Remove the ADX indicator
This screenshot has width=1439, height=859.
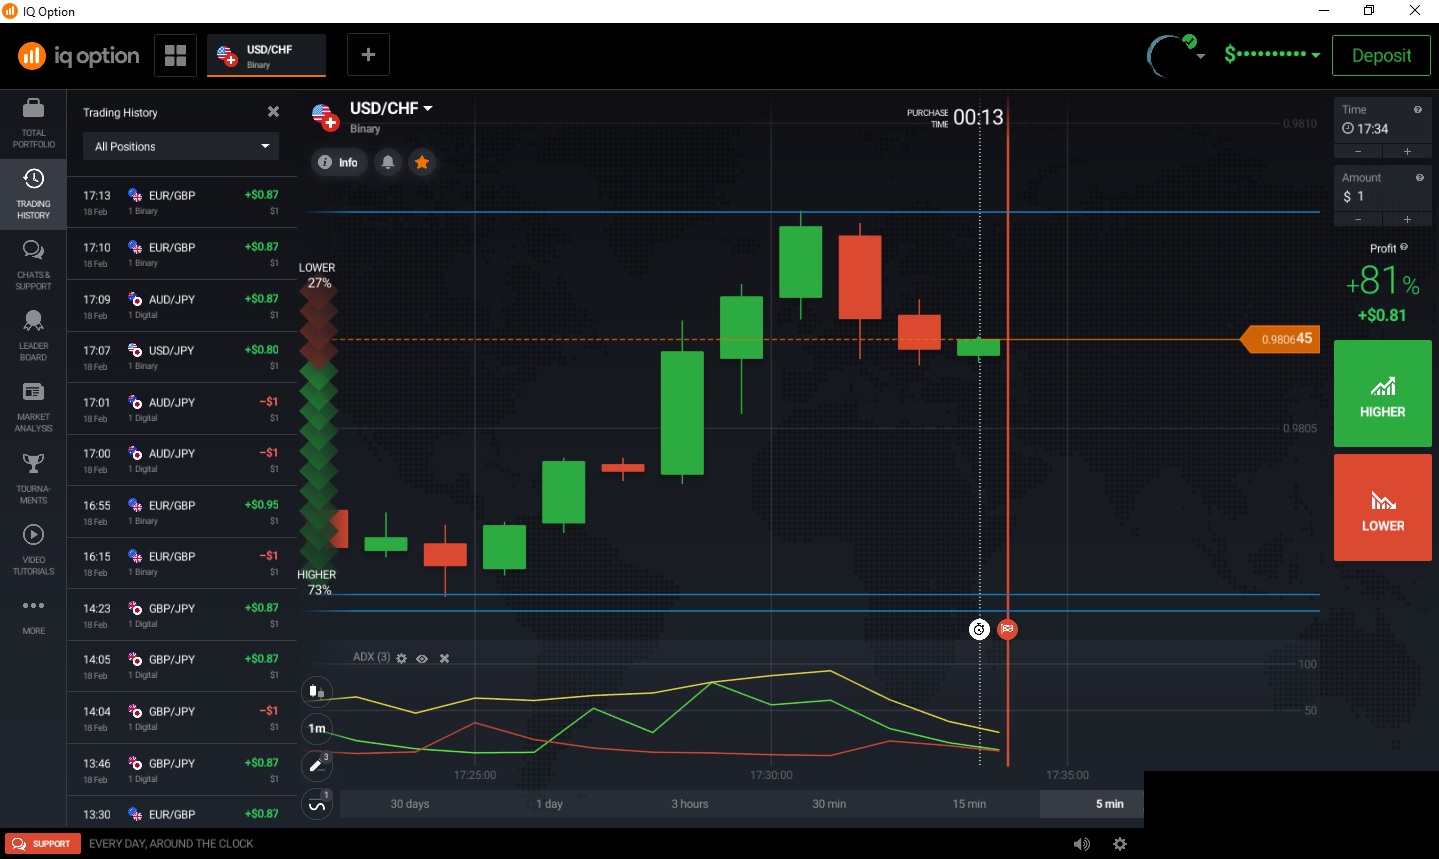click(445, 658)
